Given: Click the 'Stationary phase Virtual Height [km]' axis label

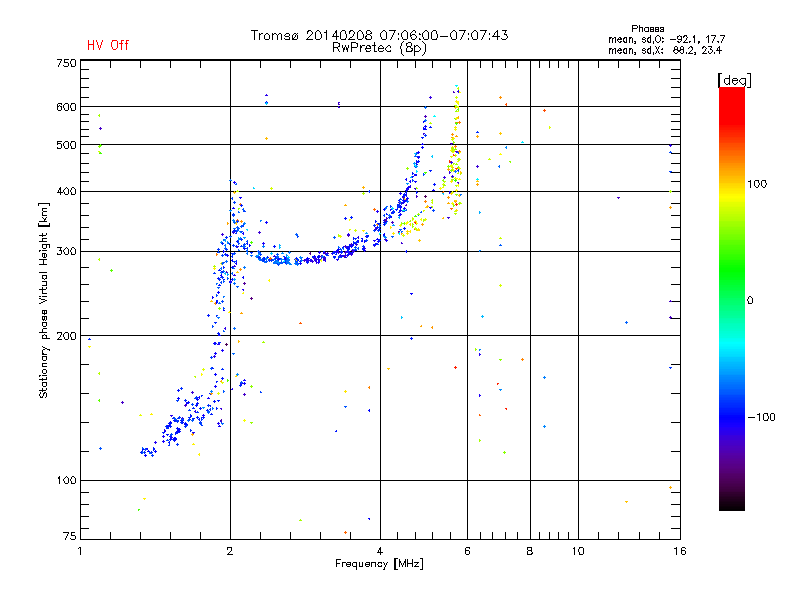Looking at the screenshot, I should 44,301.
